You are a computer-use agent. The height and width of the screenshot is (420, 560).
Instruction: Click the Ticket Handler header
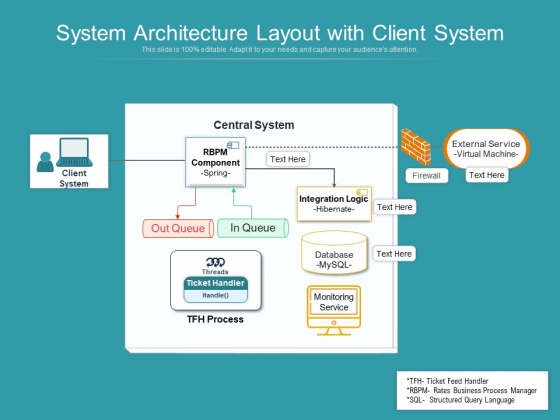click(x=215, y=283)
